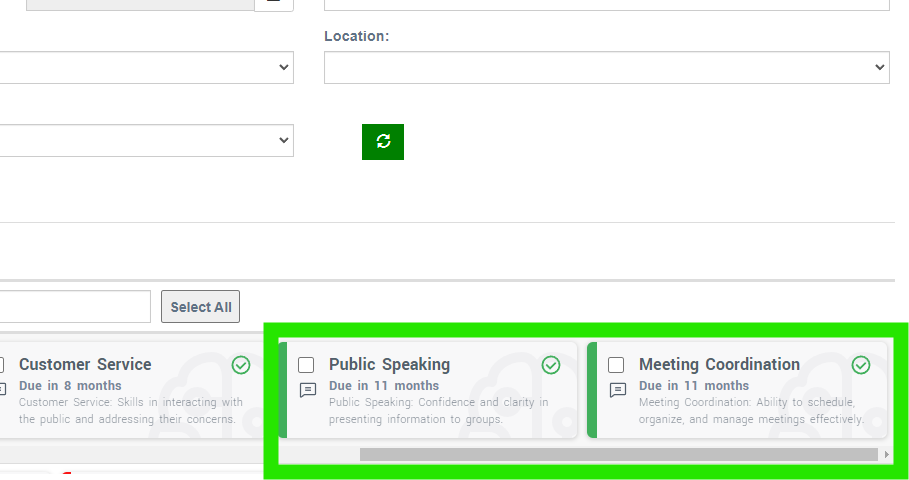Click Public Speaking description text
Viewport: 909px width, 480px height.
[x=438, y=410]
